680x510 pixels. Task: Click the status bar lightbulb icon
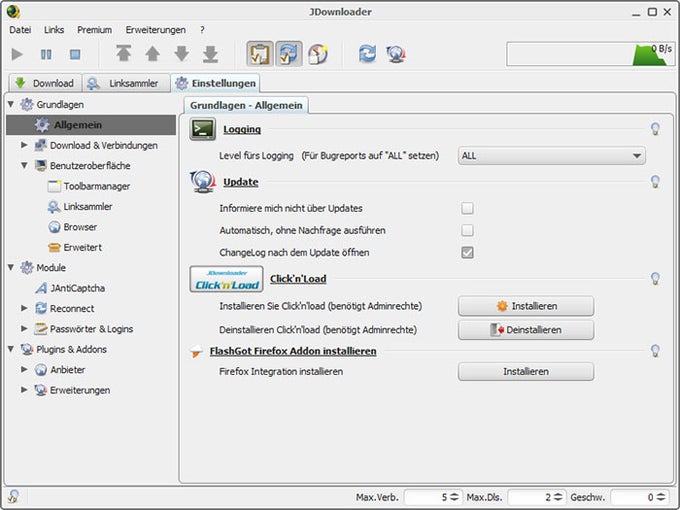tap(13, 497)
